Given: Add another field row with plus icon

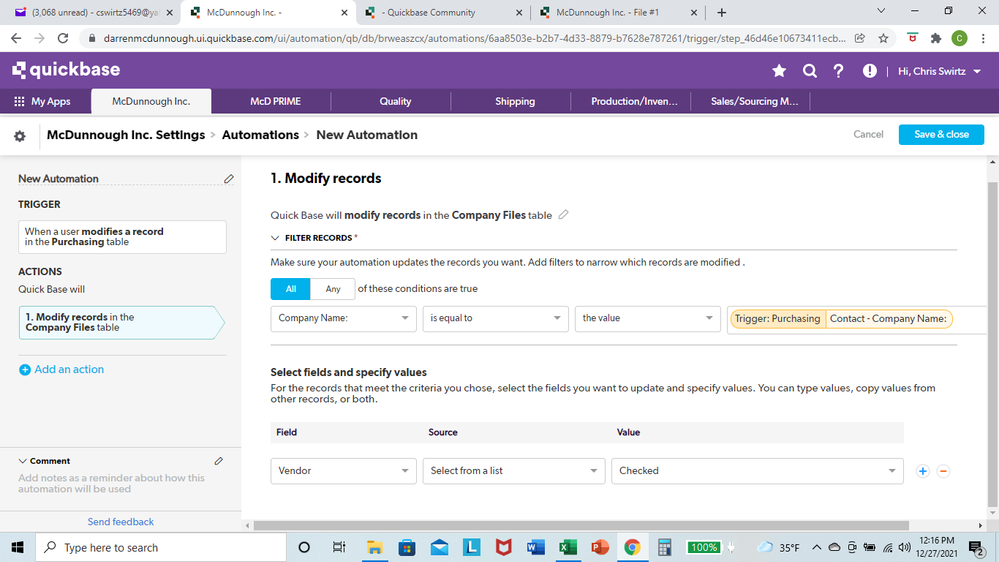Looking at the screenshot, I should [x=923, y=471].
